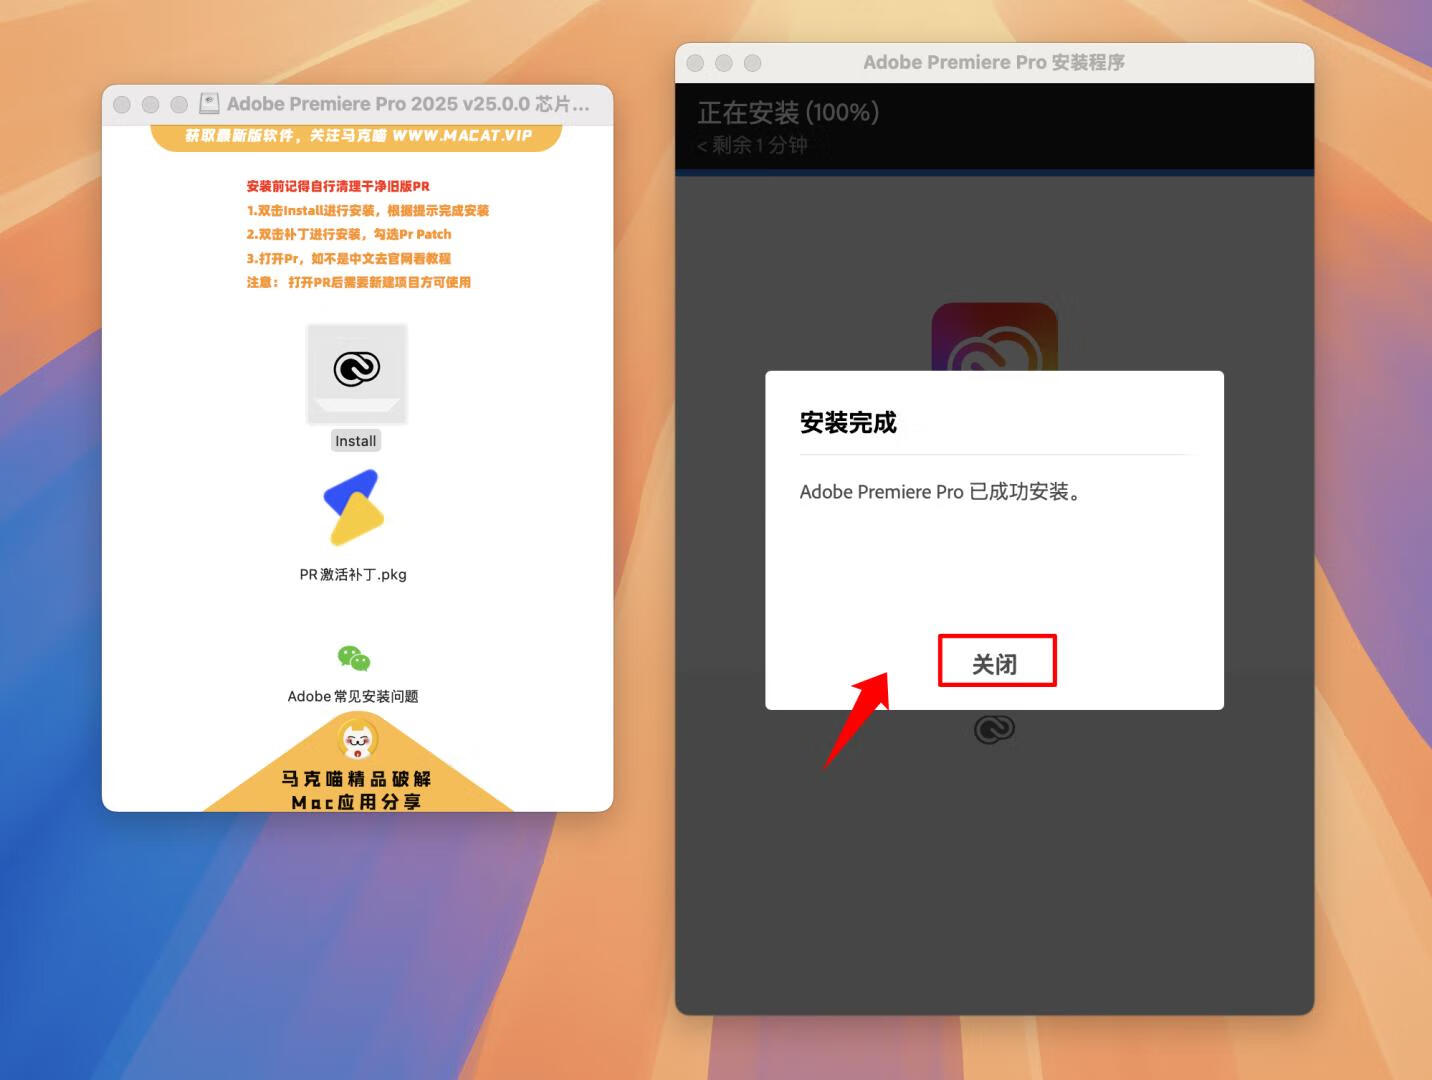Screen dimensions: 1432x1080
Task: Click the 马克喵精品破解 footer text
Action: point(356,778)
